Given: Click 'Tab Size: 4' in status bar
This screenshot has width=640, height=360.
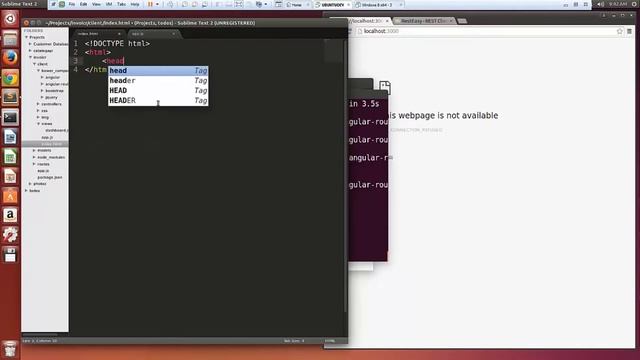Looking at the screenshot, I should (294, 340).
